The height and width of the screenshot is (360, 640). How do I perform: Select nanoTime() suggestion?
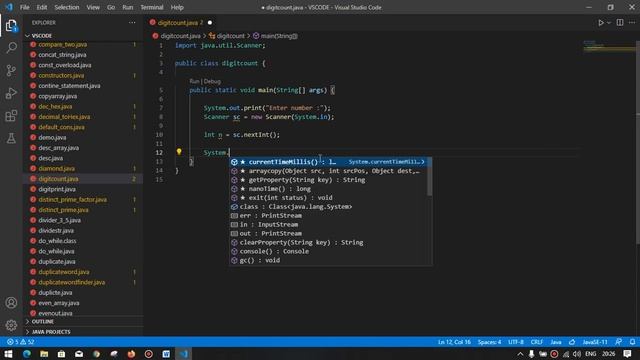(x=328, y=189)
